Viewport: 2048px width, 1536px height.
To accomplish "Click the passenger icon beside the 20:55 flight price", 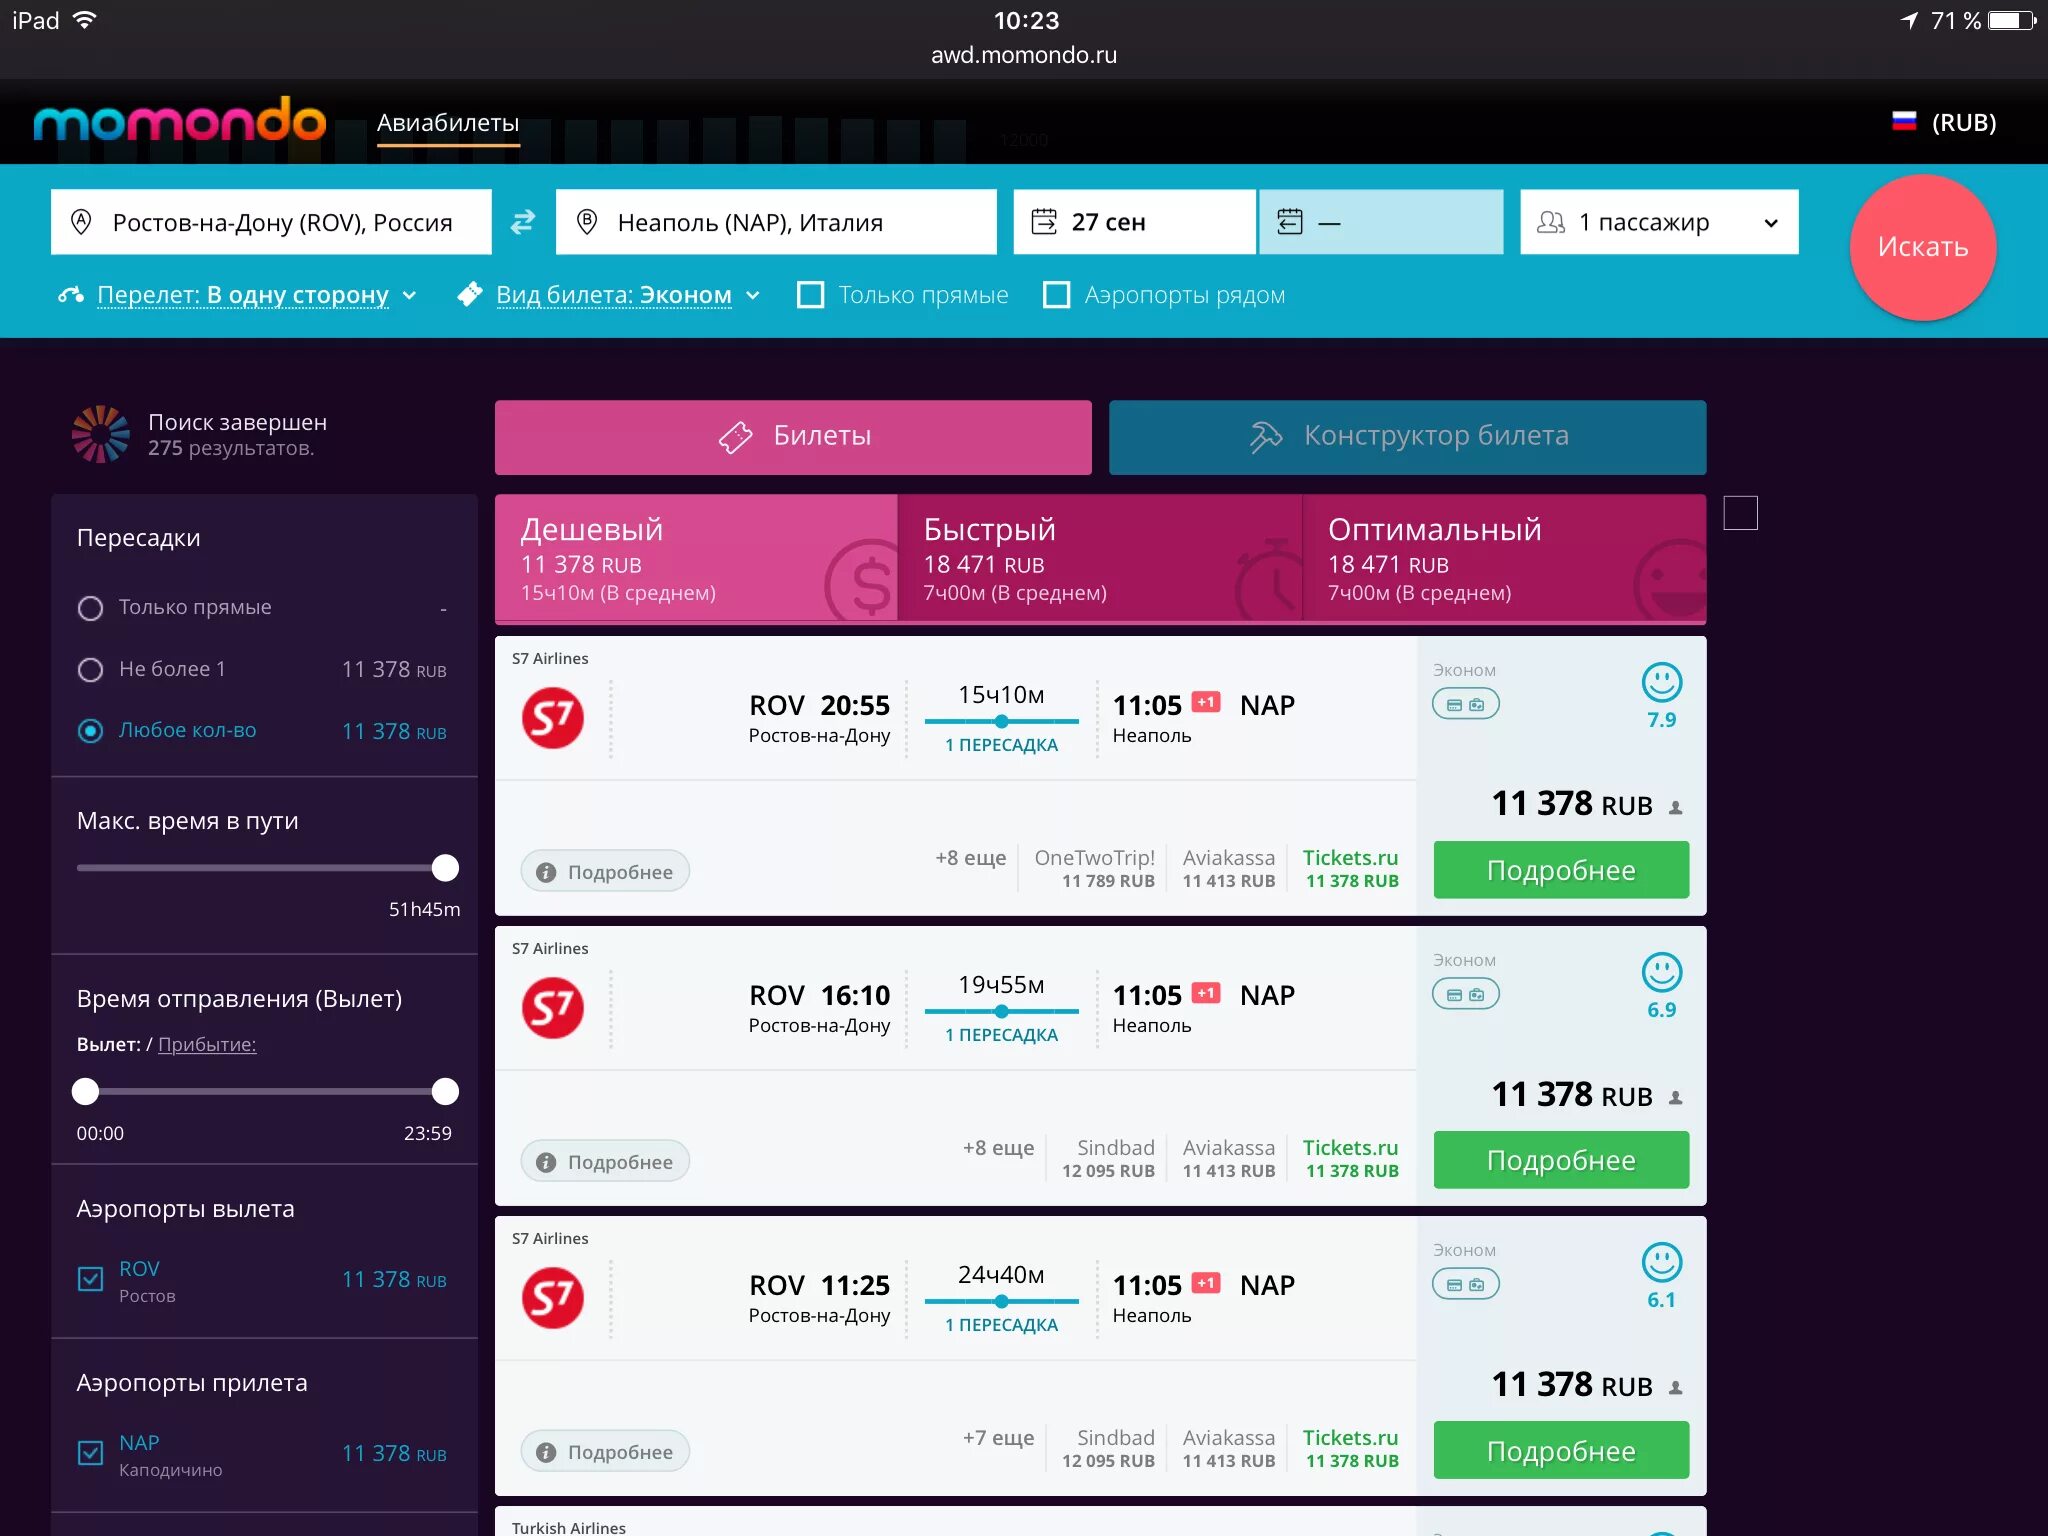I will point(1676,807).
